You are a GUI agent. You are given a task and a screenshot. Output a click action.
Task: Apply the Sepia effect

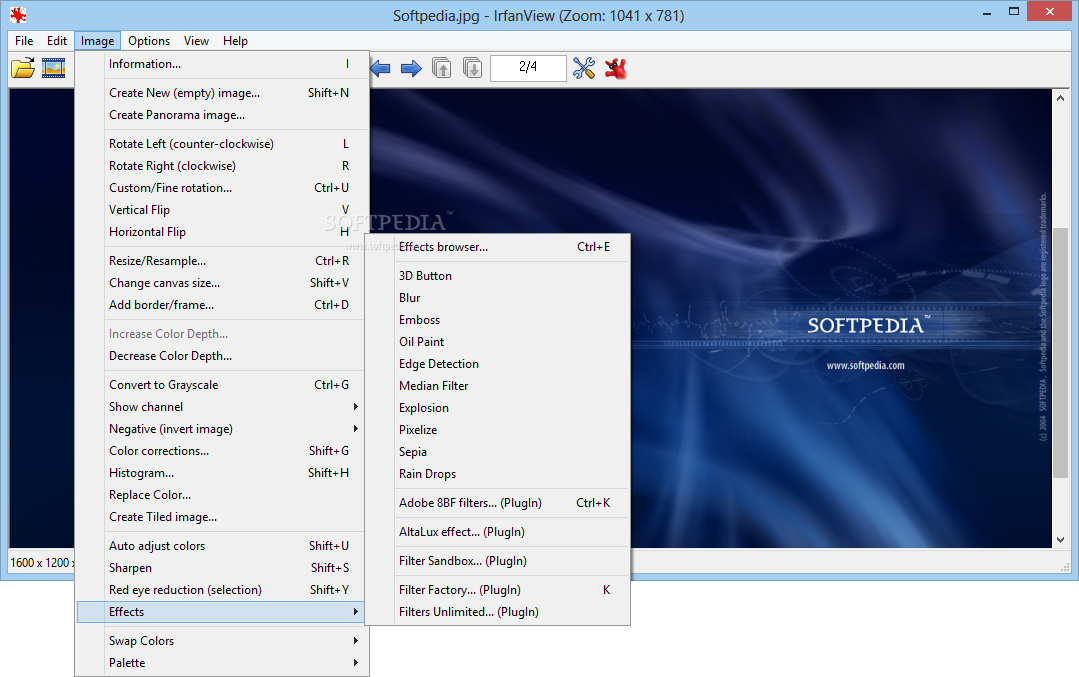[x=497, y=452]
